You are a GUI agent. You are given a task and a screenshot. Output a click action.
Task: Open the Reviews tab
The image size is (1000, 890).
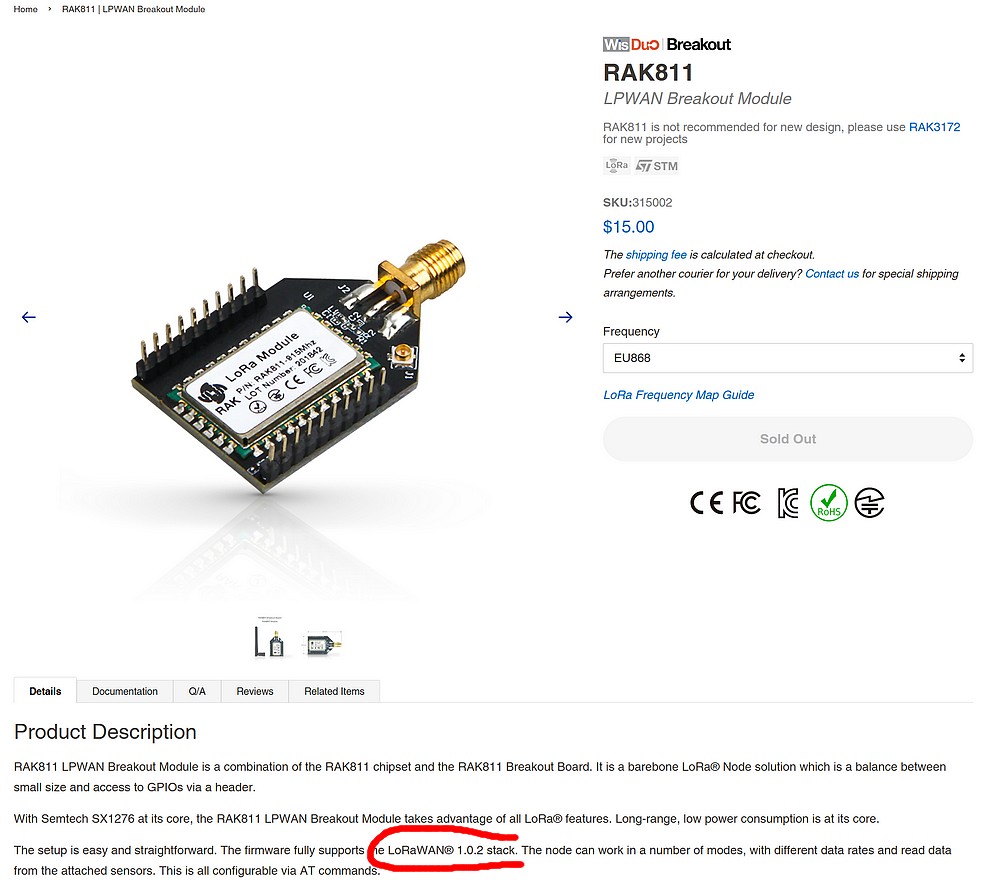[254, 691]
